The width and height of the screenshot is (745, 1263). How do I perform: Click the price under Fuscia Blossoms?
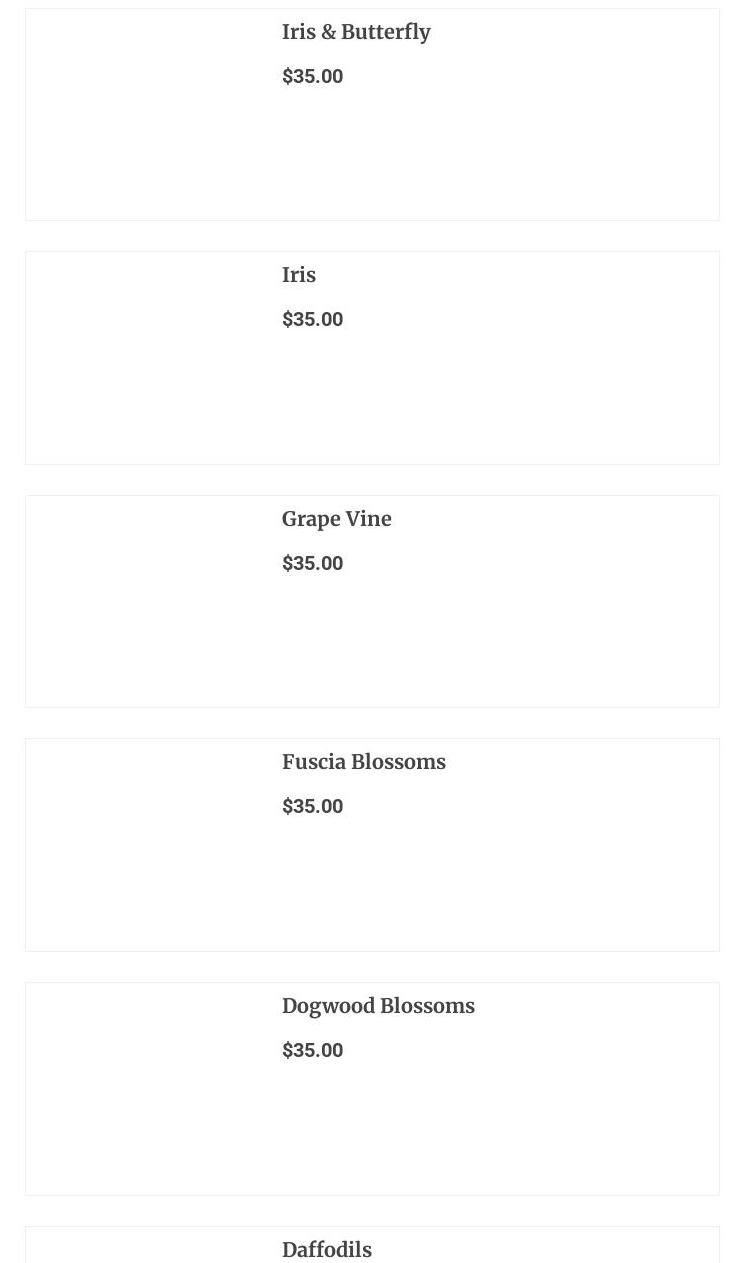pyautogui.click(x=312, y=807)
